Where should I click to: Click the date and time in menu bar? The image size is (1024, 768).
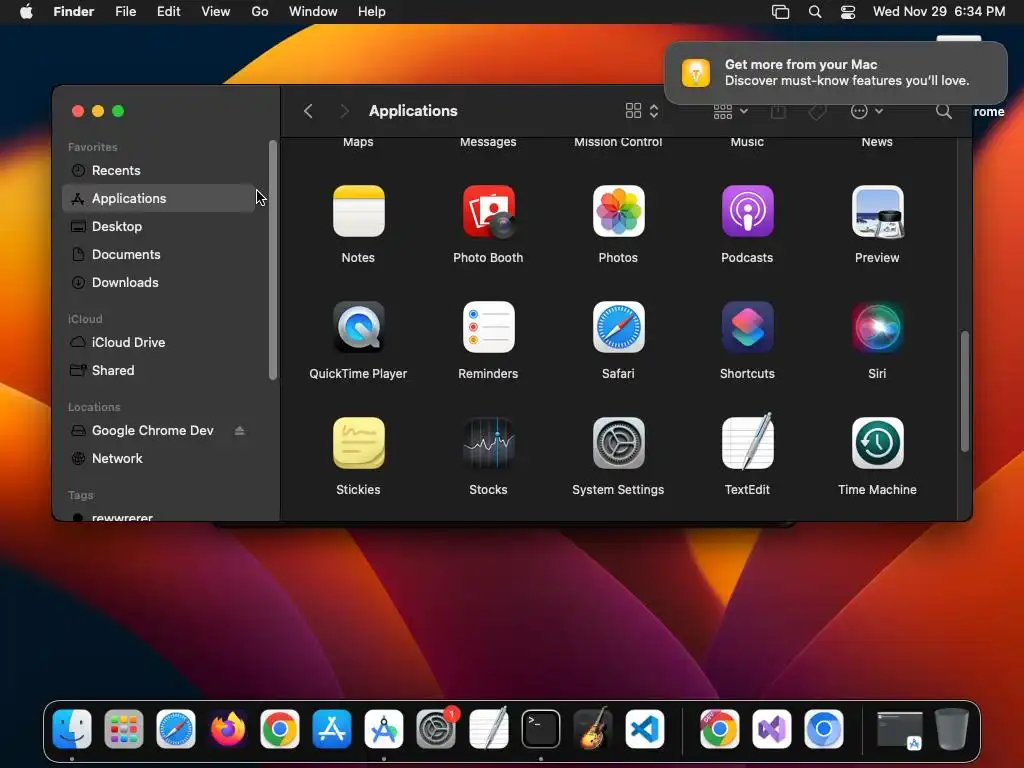point(939,12)
